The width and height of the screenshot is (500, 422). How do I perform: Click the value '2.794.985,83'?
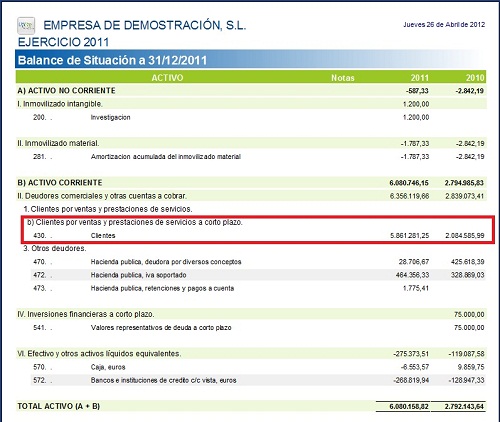464,183
